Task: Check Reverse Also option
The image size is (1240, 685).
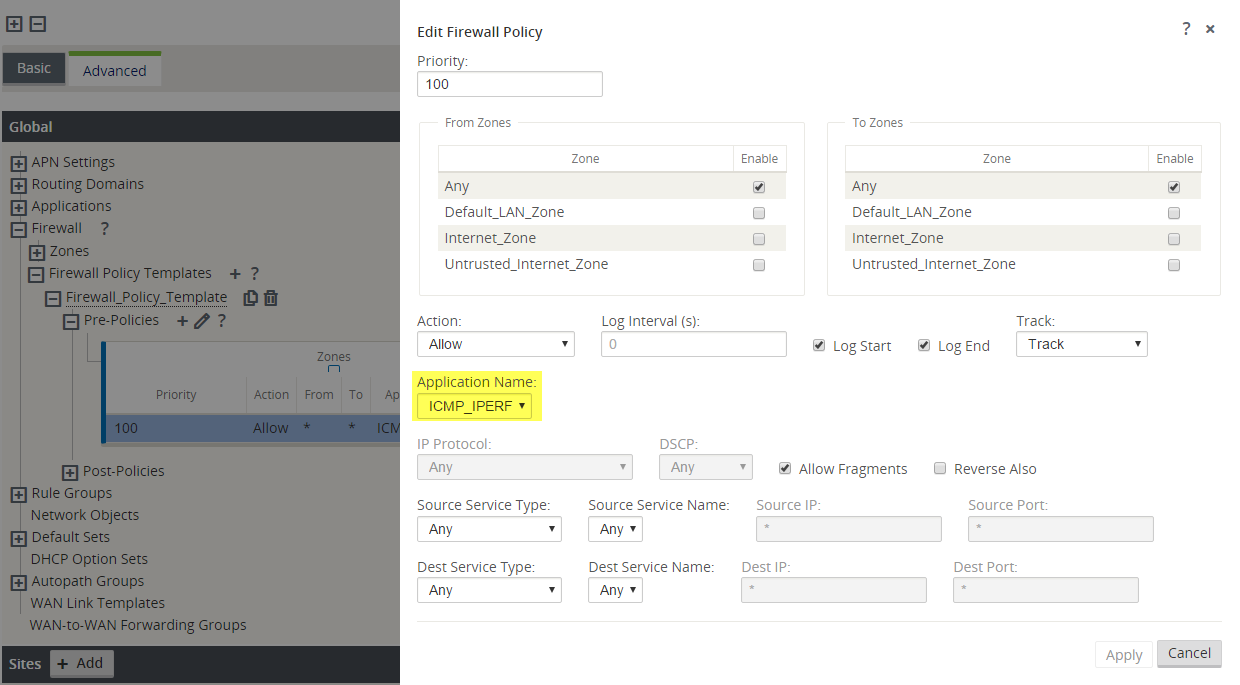Action: click(940, 468)
